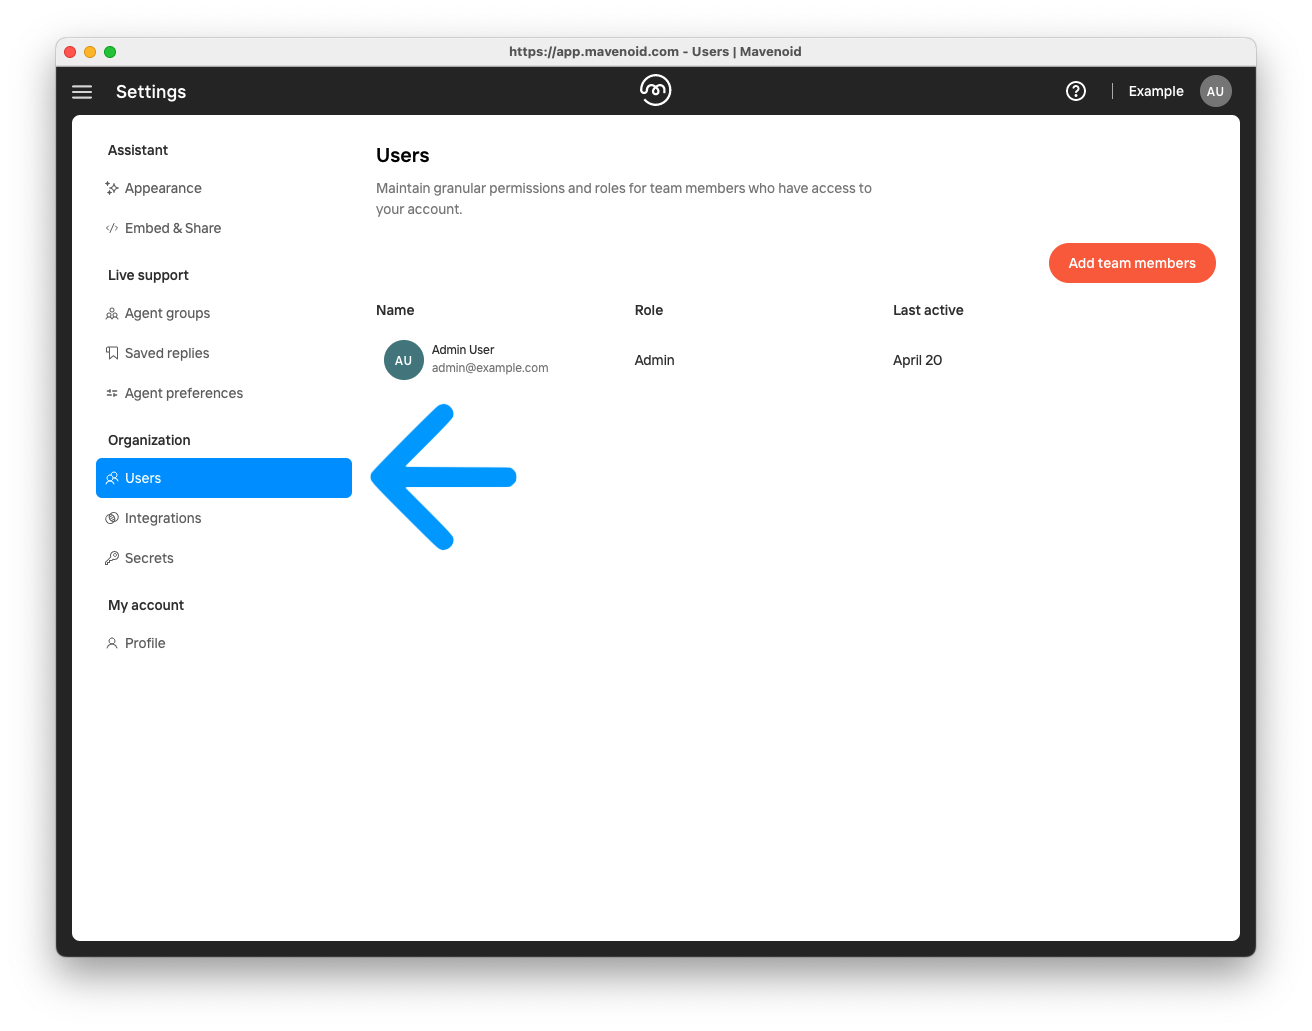Click the admin@example.com email text
Image resolution: width=1312 pixels, height=1031 pixels.
point(490,368)
